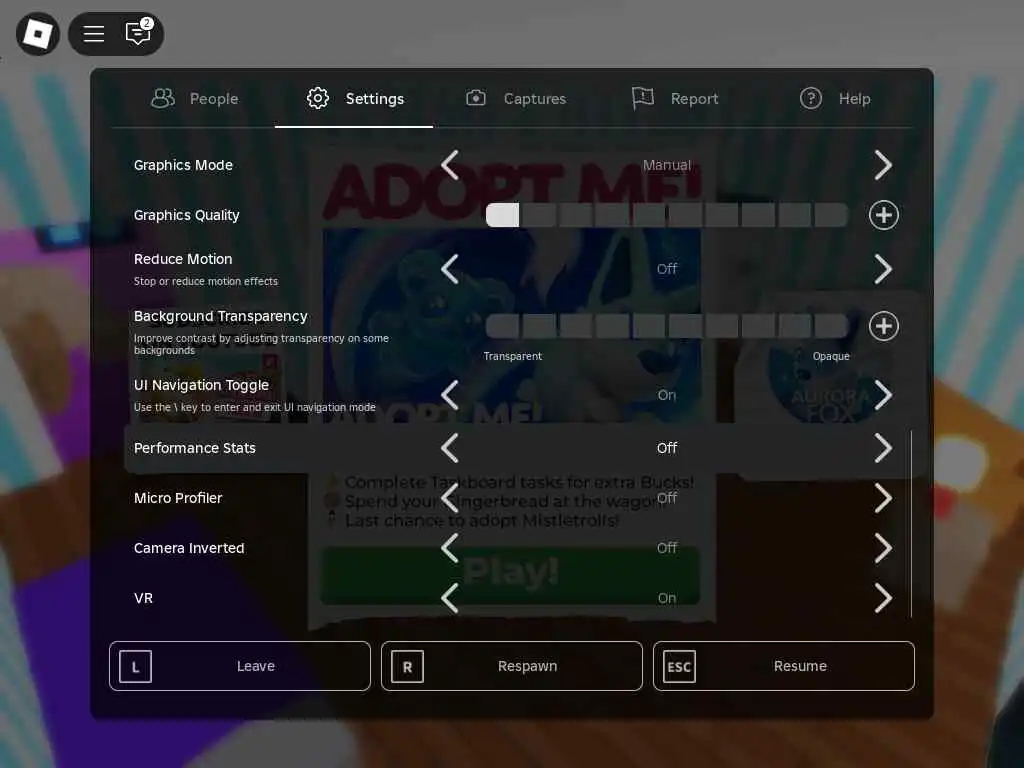Open the Captures tab
The height and width of the screenshot is (768, 1024).
point(516,99)
